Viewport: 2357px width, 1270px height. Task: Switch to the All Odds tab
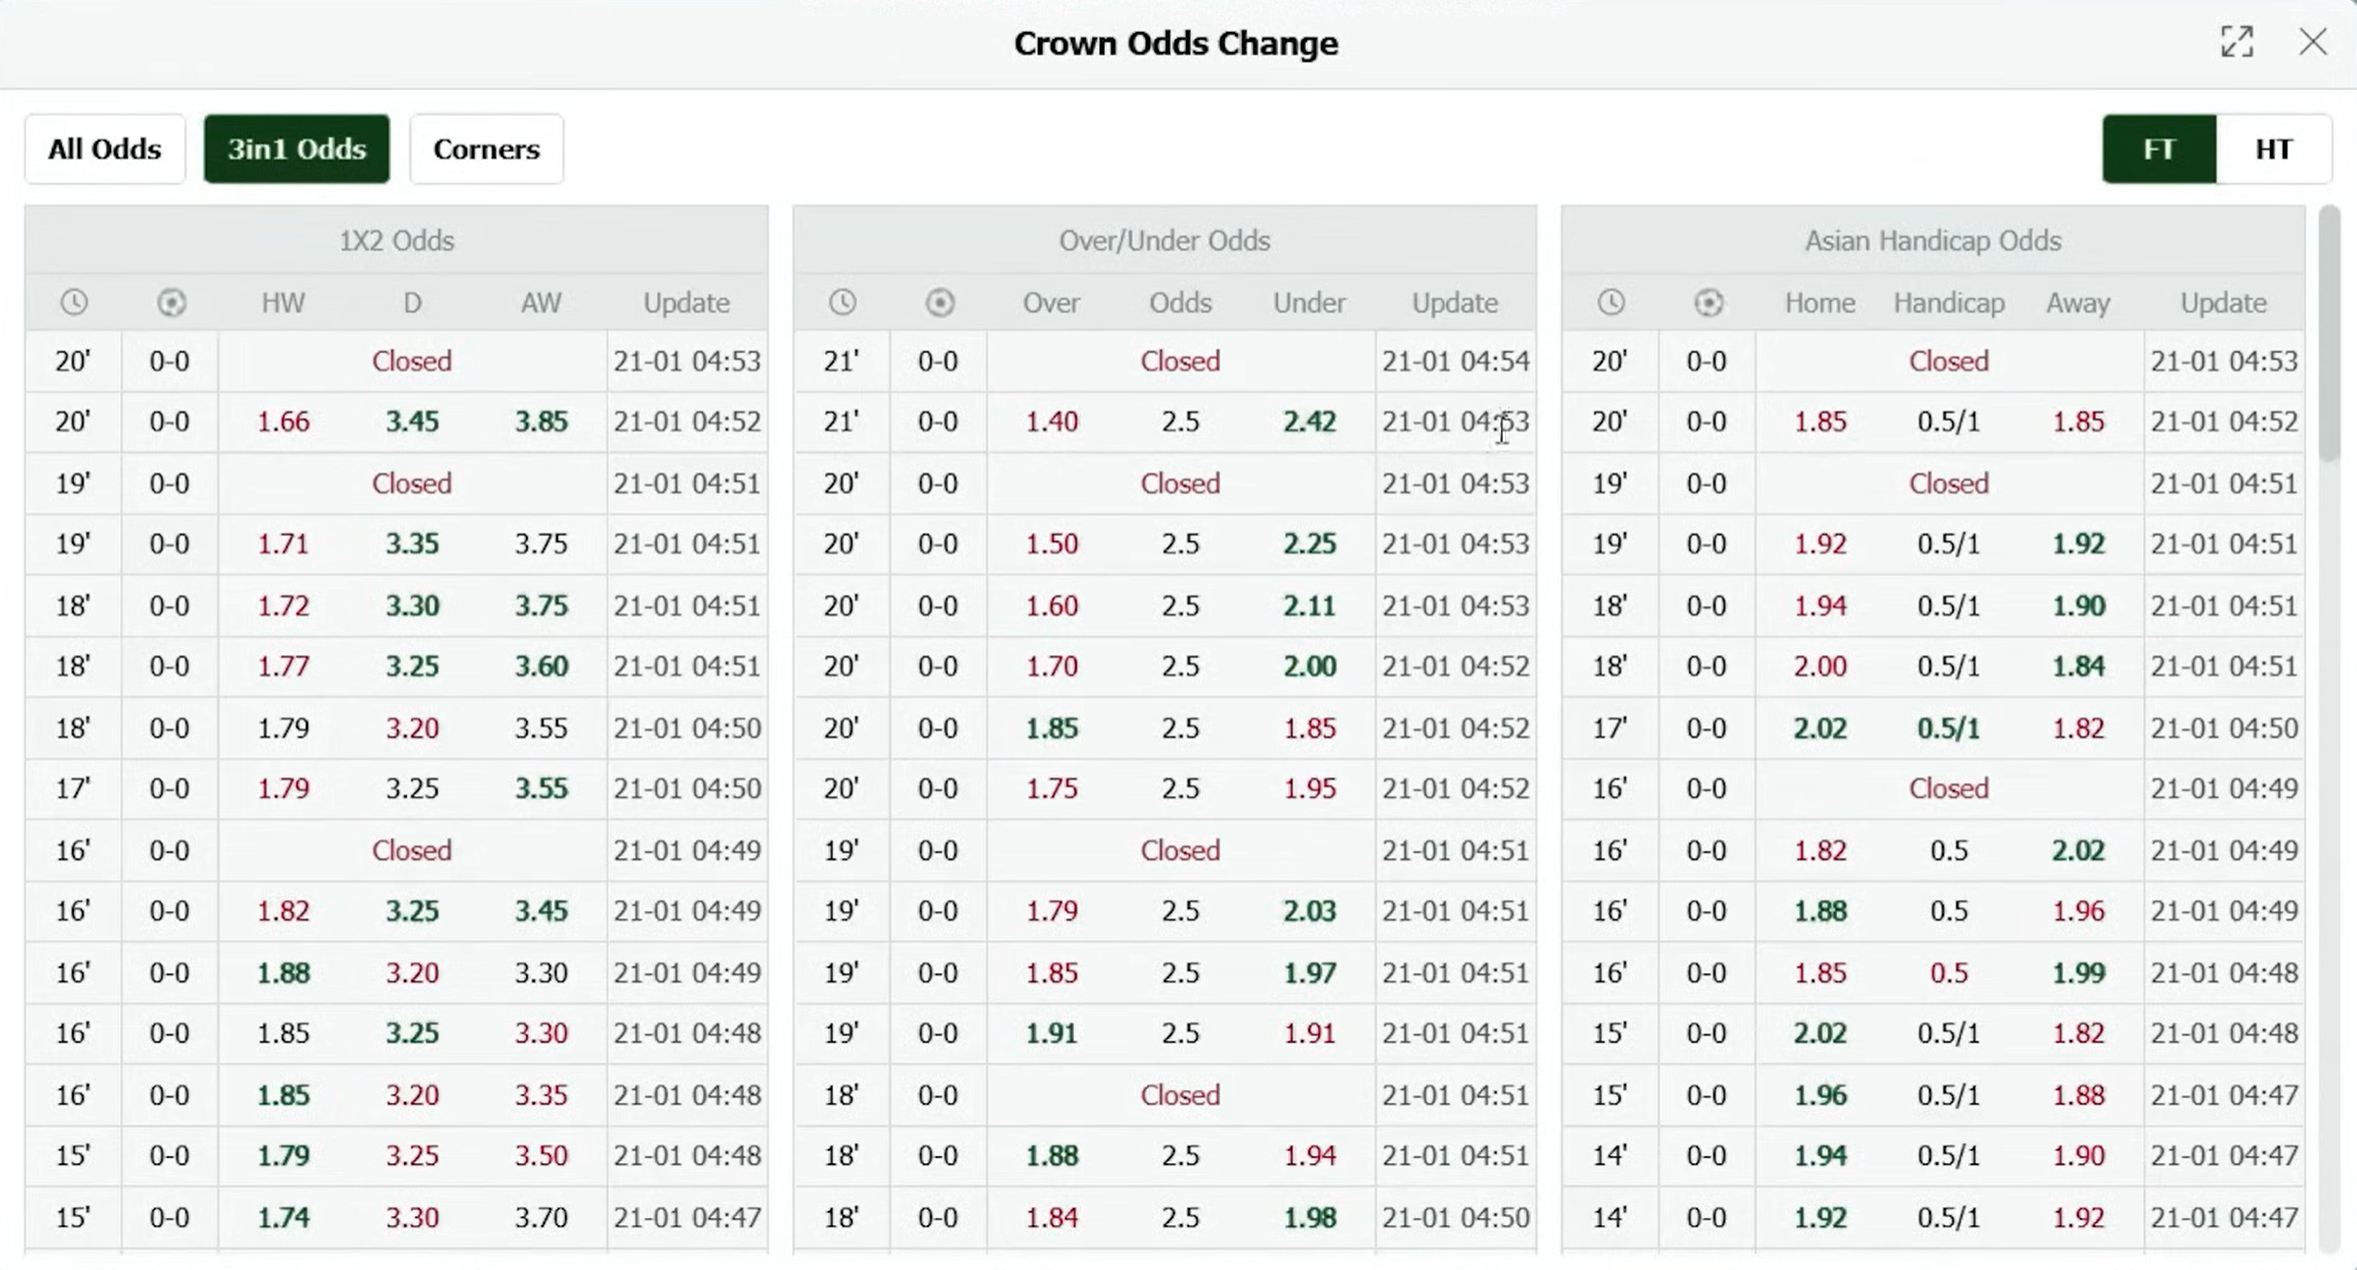click(x=104, y=149)
